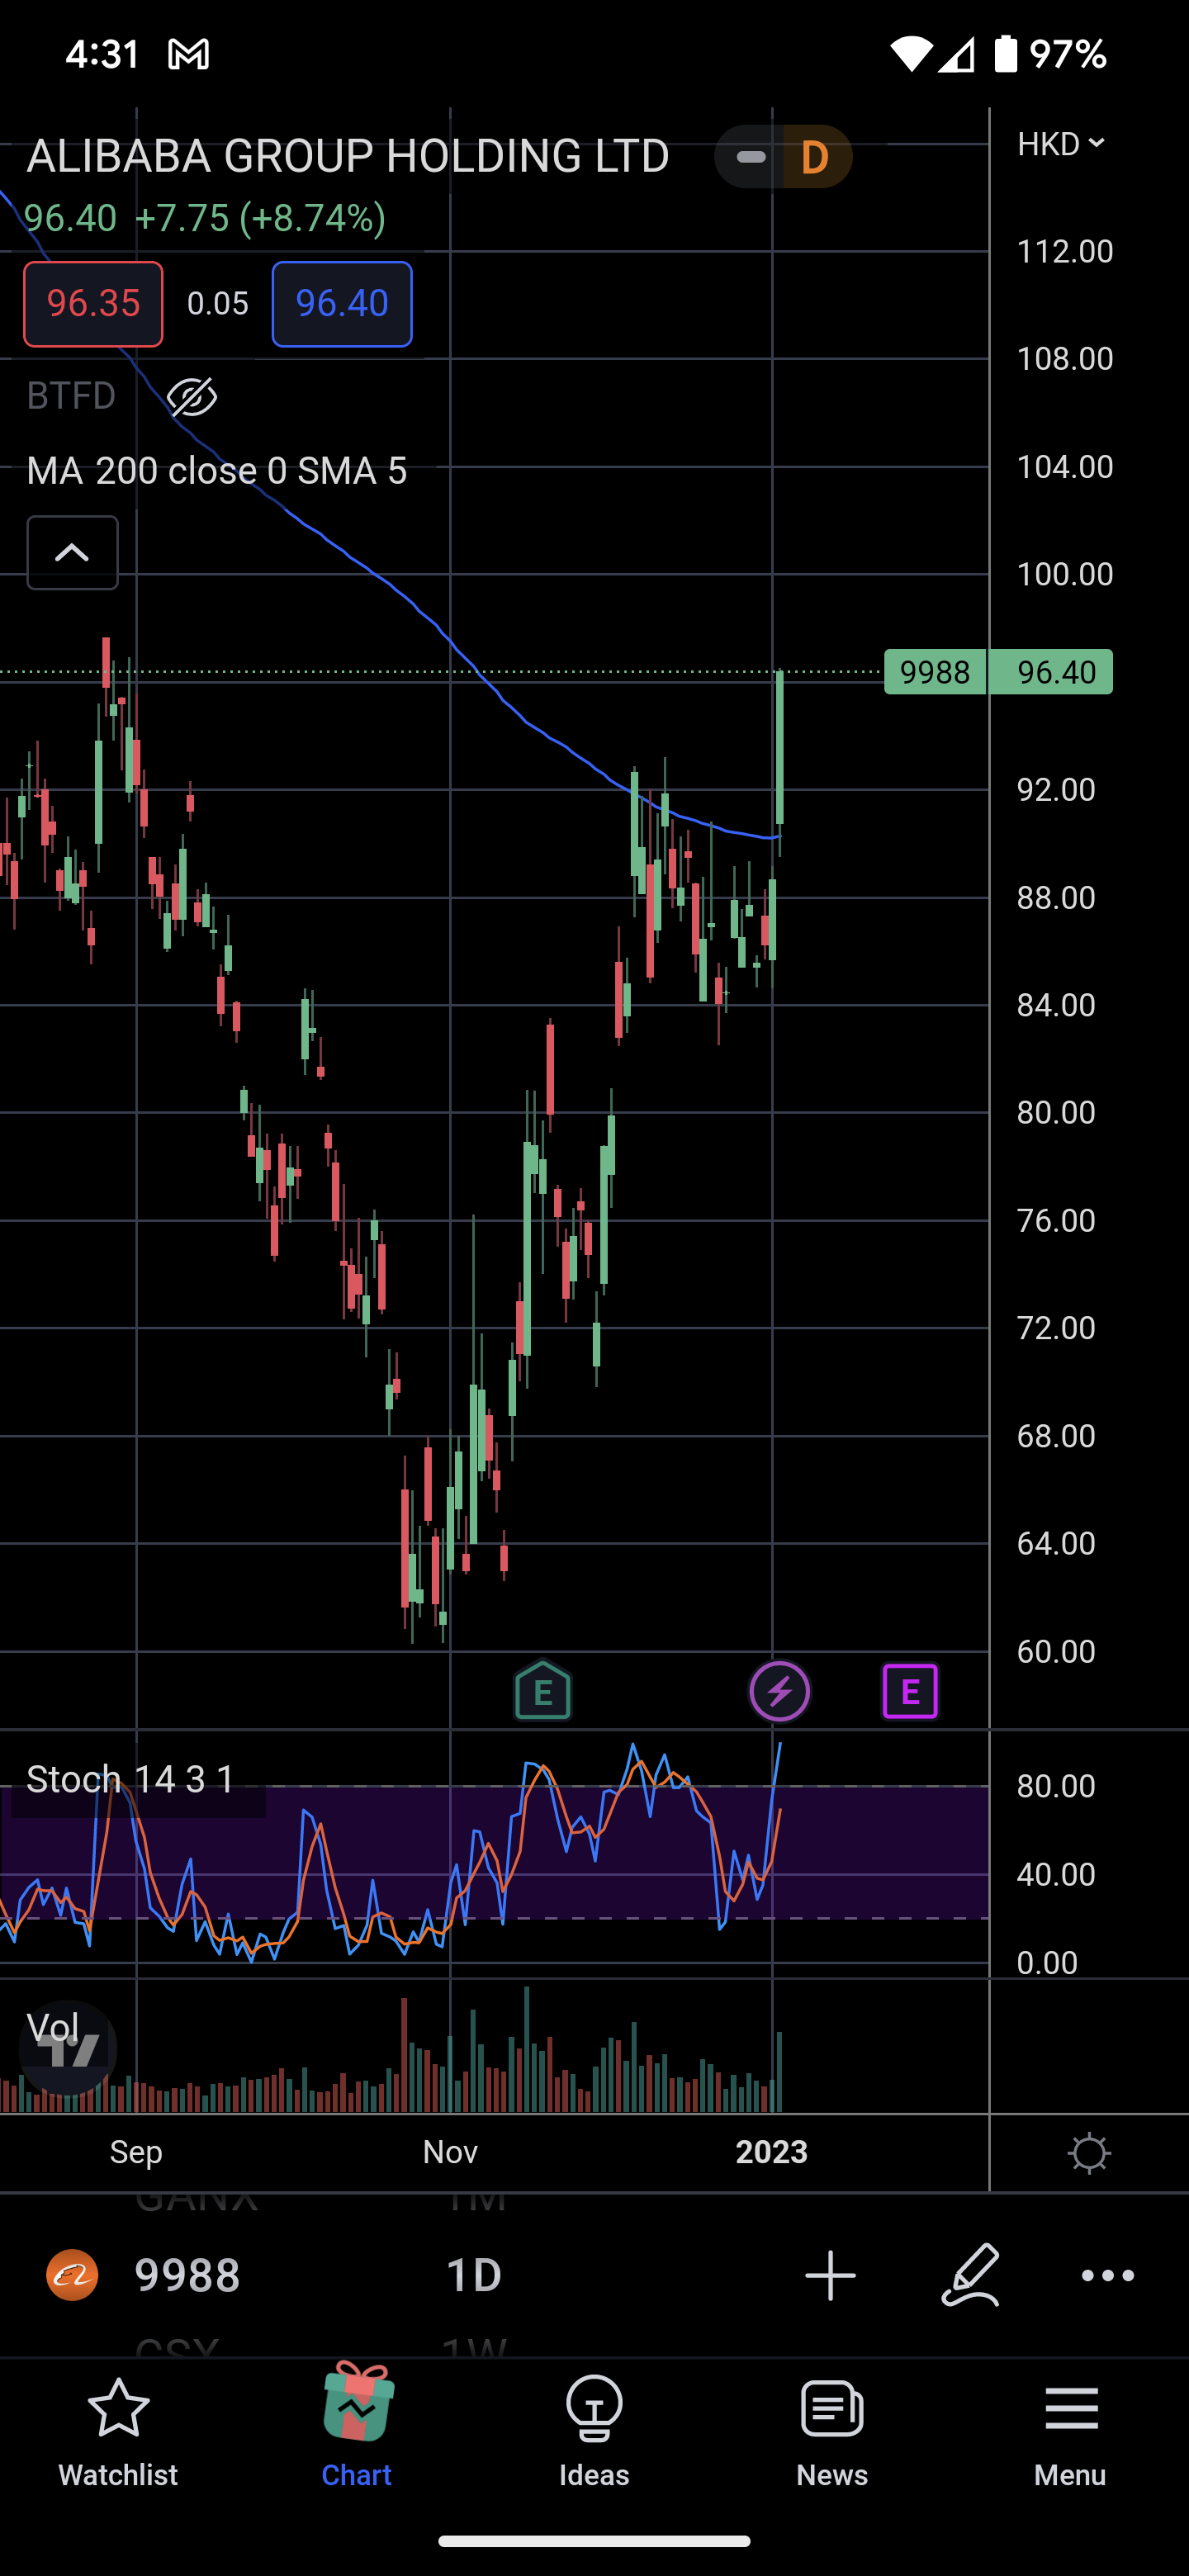Open the green earnings E marker
Viewport: 1189px width, 2576px height.
coord(543,1691)
